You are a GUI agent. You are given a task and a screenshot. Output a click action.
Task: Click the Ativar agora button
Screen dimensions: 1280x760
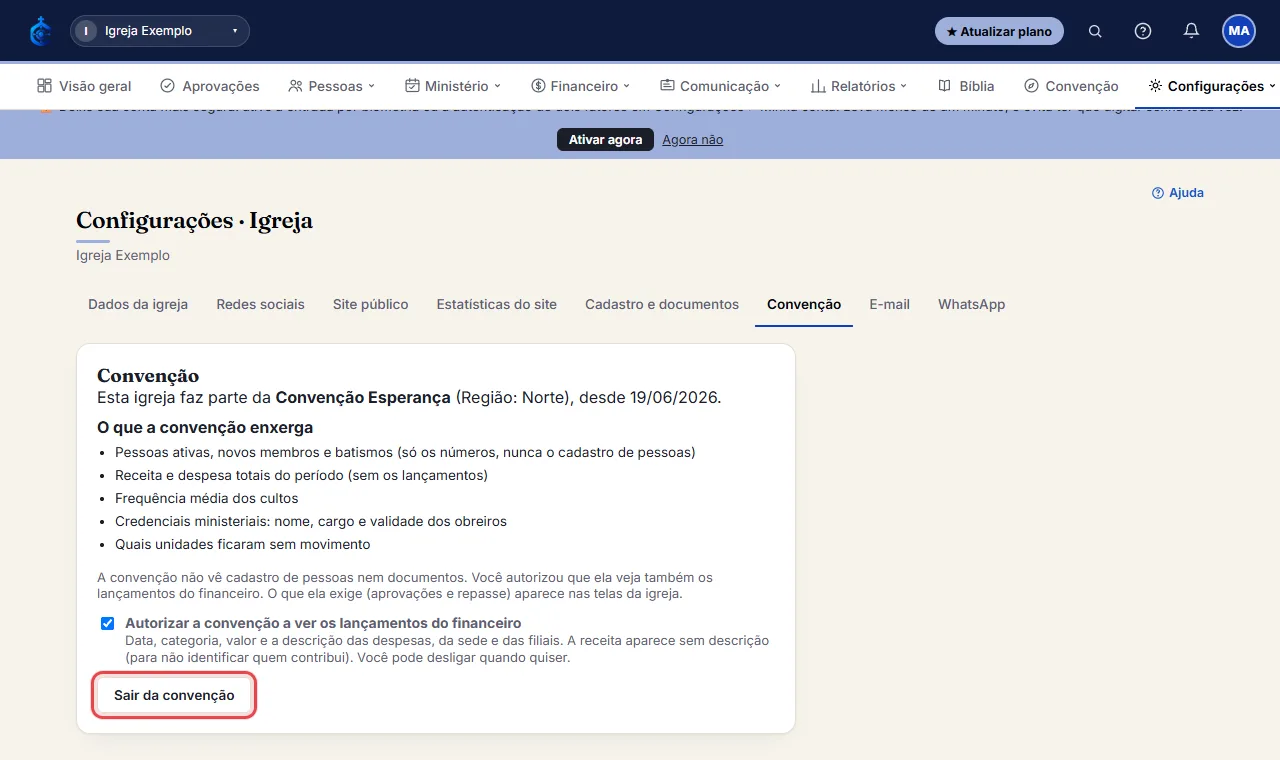(x=605, y=140)
